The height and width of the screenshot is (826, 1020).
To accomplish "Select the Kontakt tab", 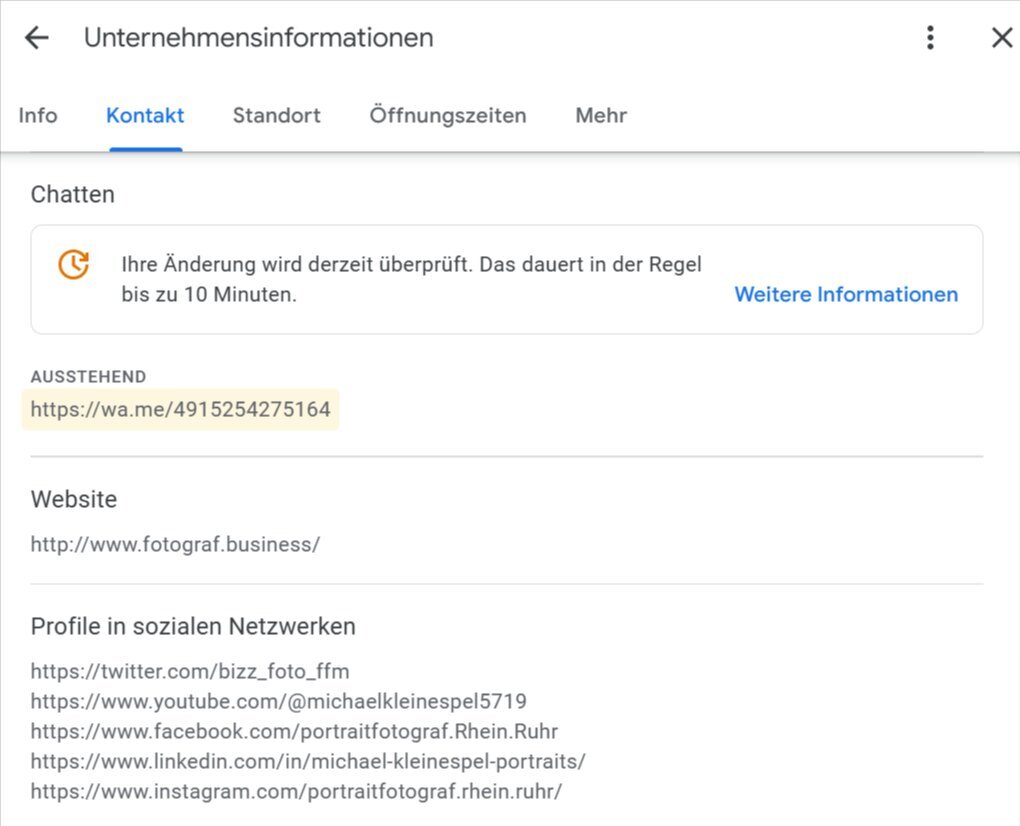I will coord(145,115).
